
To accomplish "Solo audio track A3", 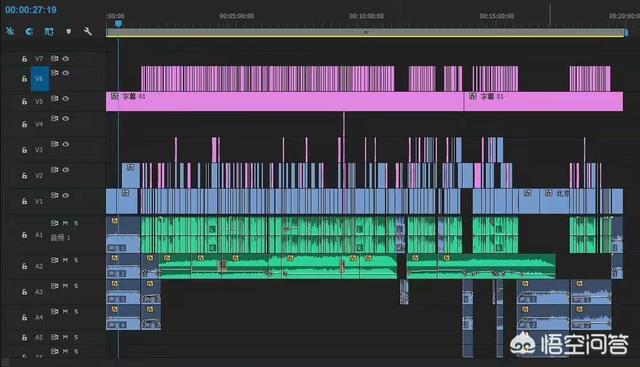I will coord(76,286).
